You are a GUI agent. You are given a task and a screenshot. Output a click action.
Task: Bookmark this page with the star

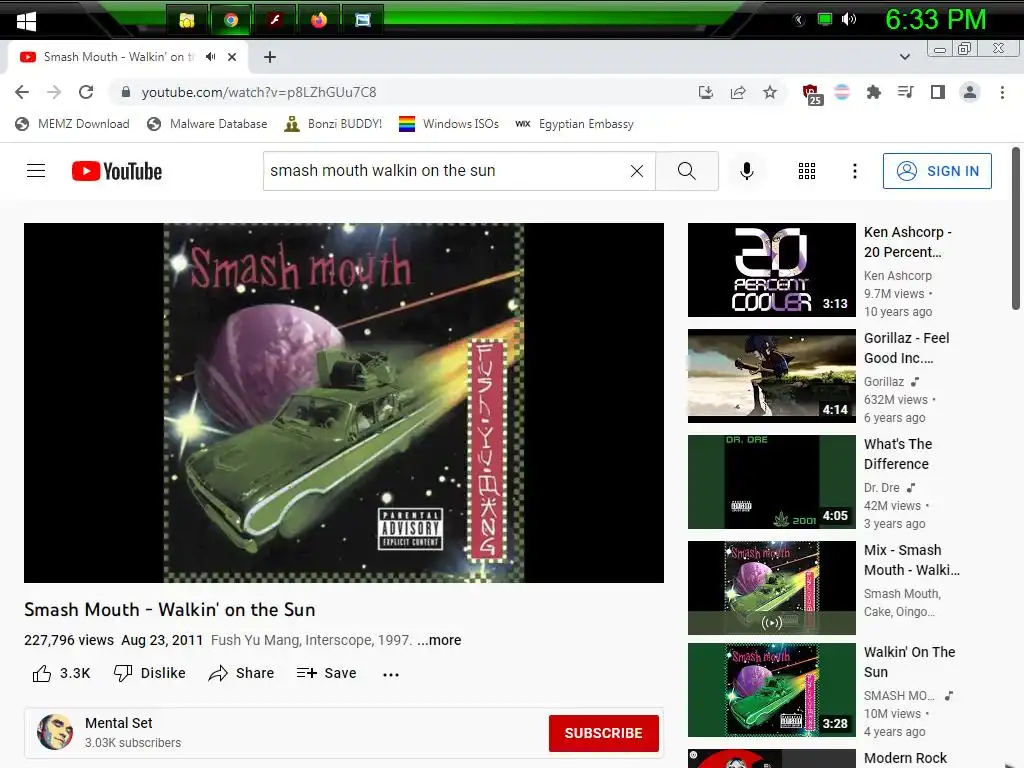(x=770, y=92)
